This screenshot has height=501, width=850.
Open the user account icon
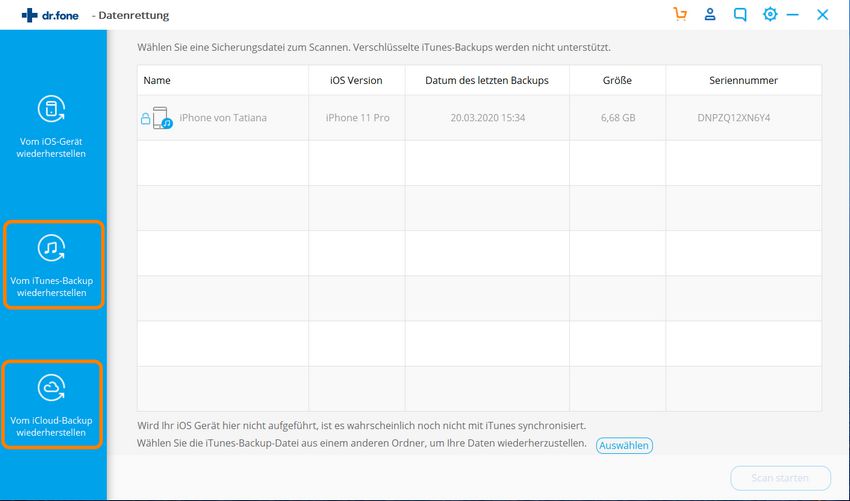[x=710, y=15]
